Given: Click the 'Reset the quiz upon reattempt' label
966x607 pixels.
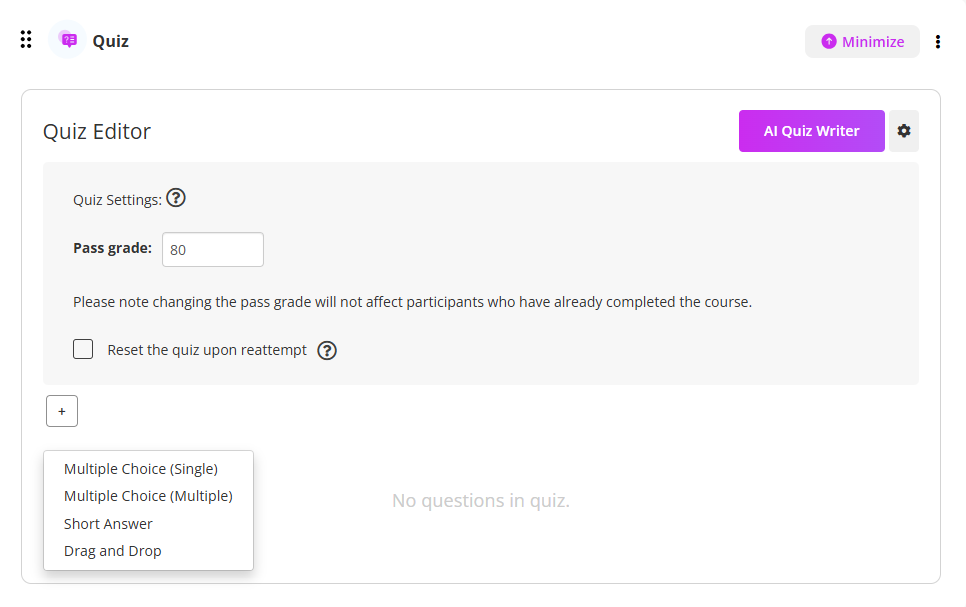Looking at the screenshot, I should pos(207,350).
